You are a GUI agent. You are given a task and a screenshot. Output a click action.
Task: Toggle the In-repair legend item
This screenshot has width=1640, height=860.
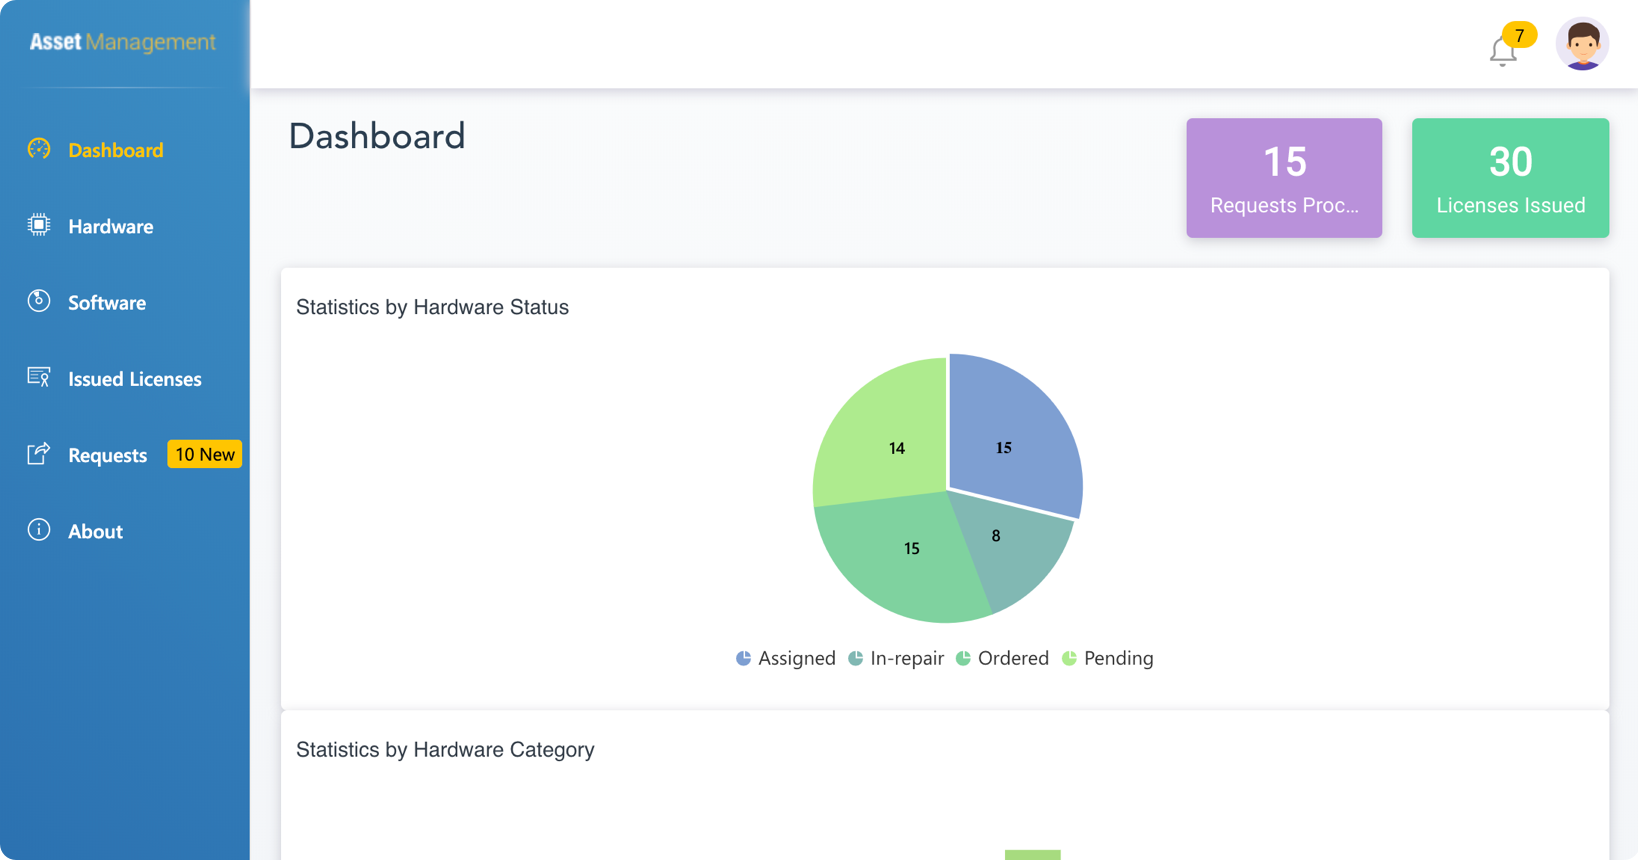click(x=896, y=658)
